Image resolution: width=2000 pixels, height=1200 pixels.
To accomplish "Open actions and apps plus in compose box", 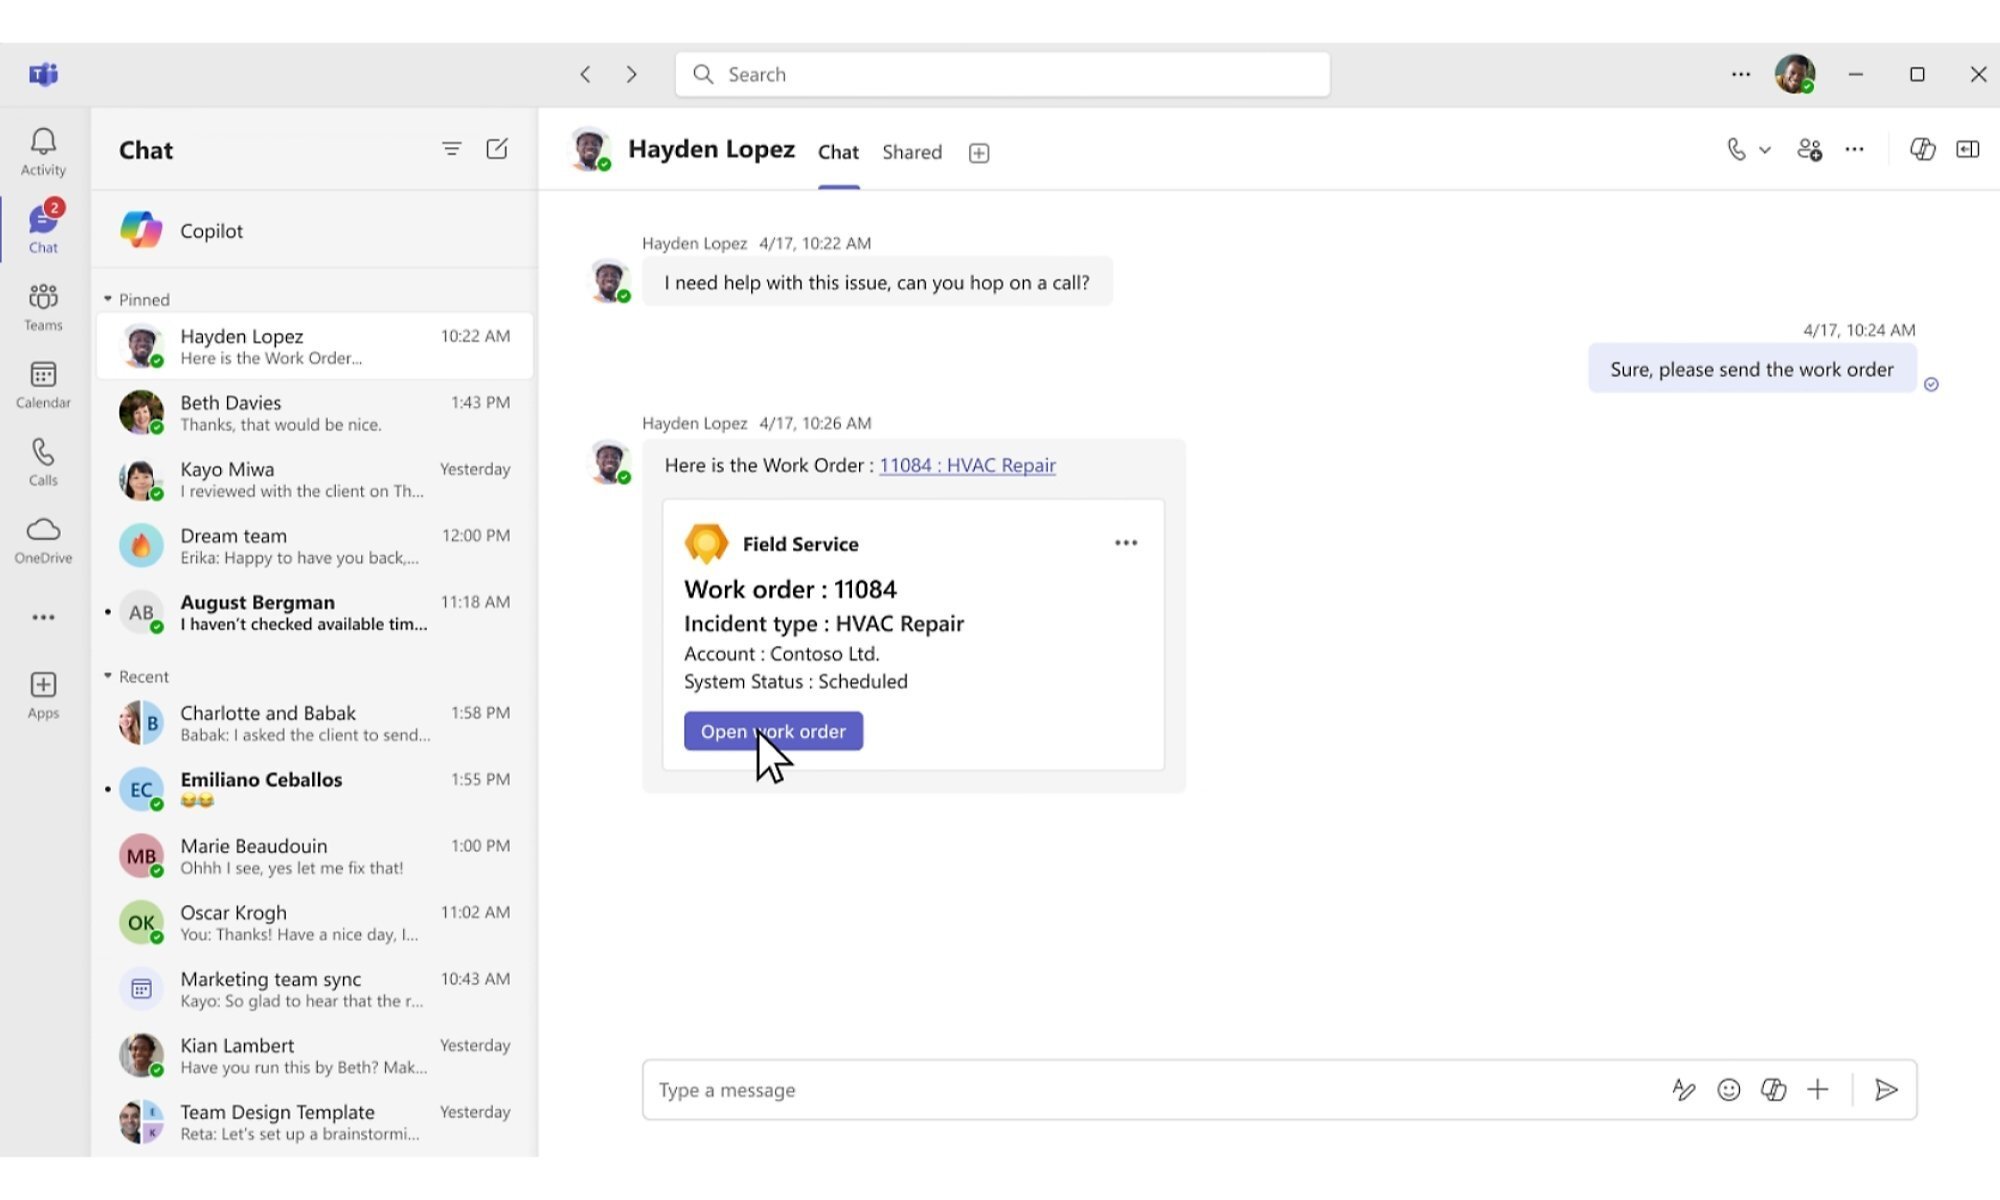I will pos(1818,1090).
